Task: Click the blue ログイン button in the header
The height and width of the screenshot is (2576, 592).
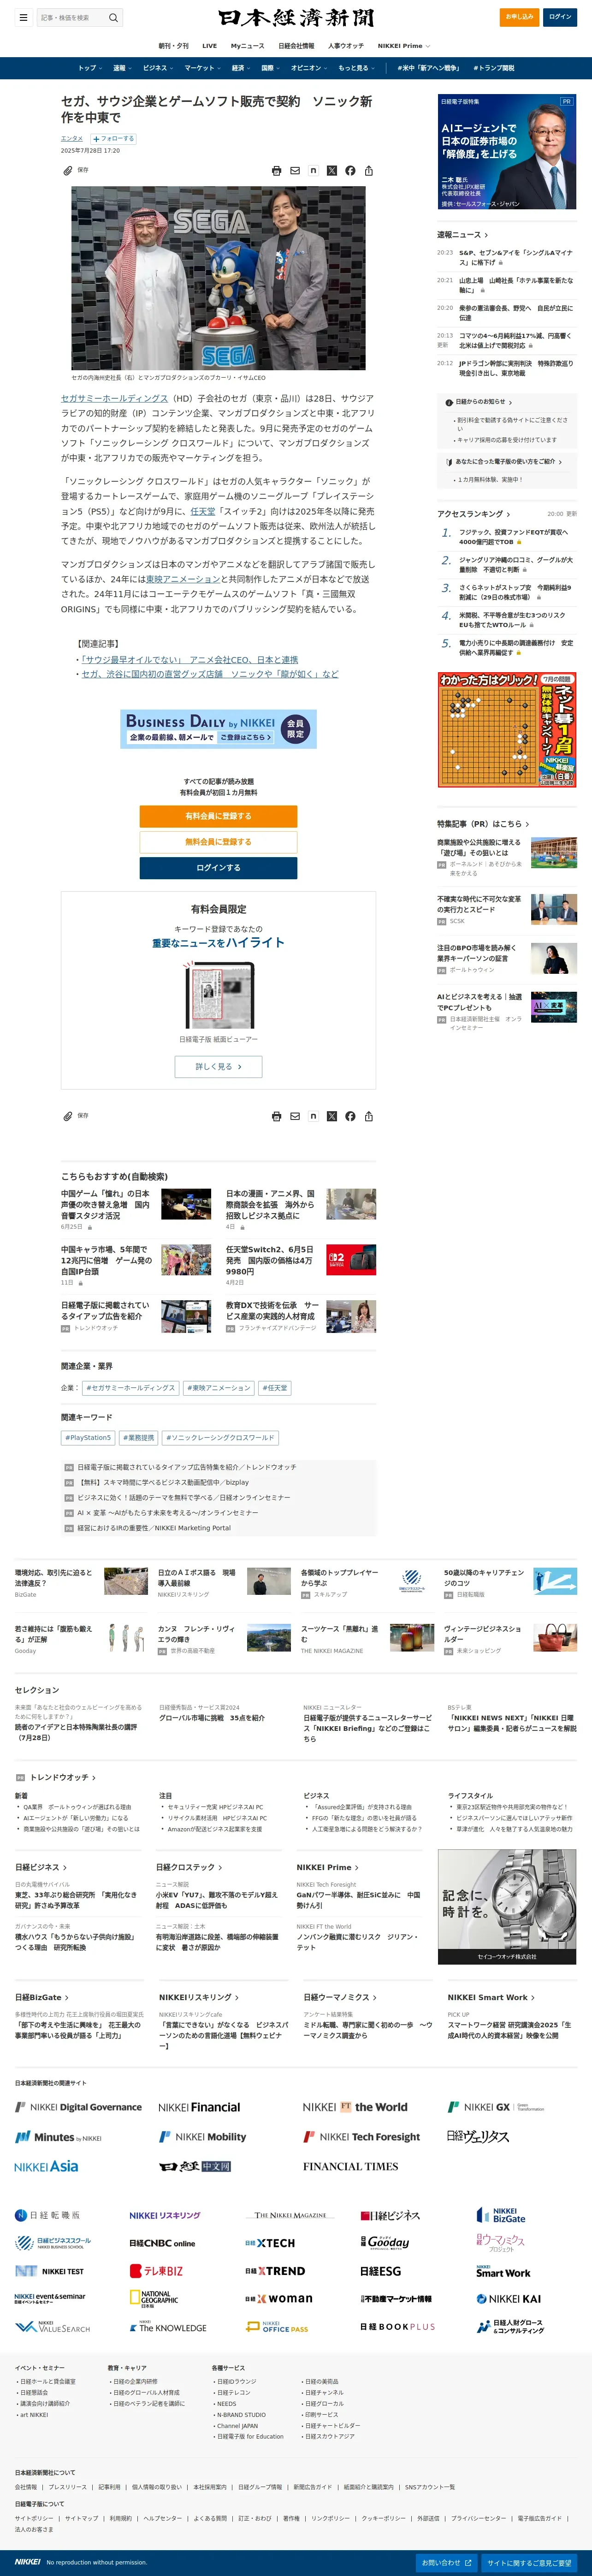Action: click(x=560, y=17)
